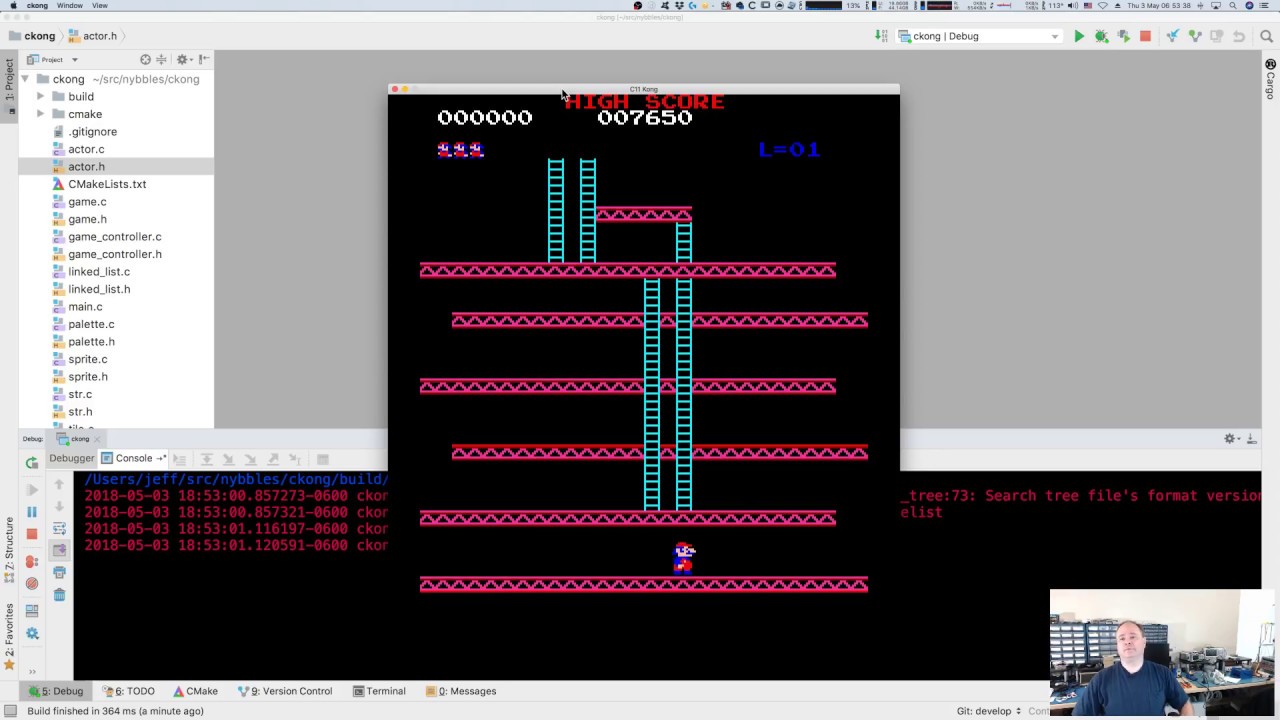
Task: Open the 9: Version Control tool window
Action: pyautogui.click(x=285, y=691)
